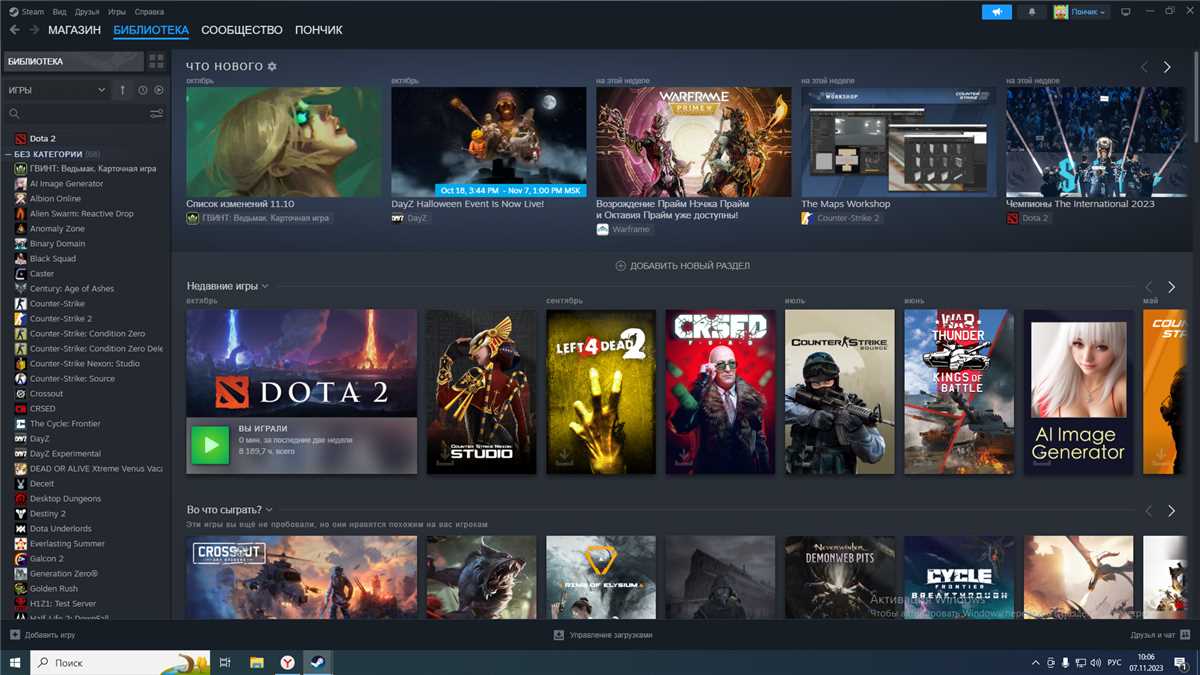
Task: Switch to Big Picture mode monitor icon
Action: (1125, 12)
